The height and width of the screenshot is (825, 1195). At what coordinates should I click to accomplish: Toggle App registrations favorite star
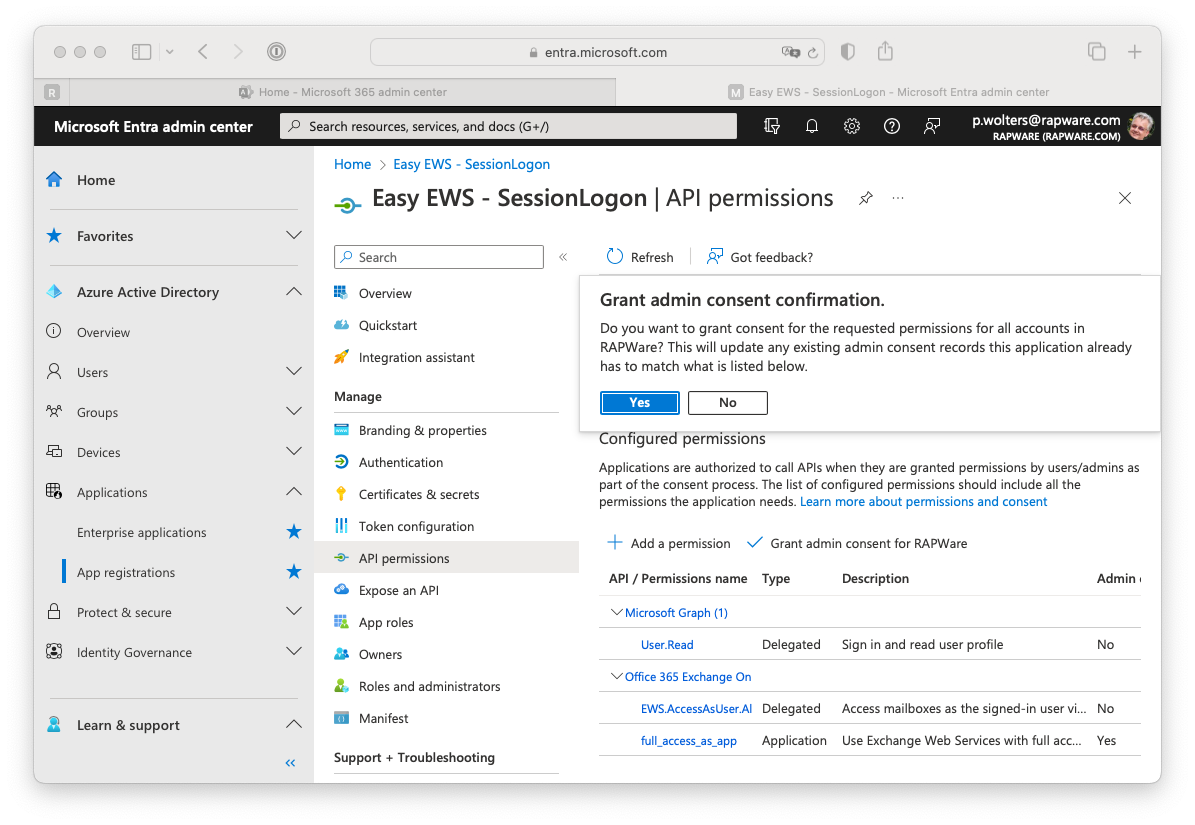click(293, 571)
